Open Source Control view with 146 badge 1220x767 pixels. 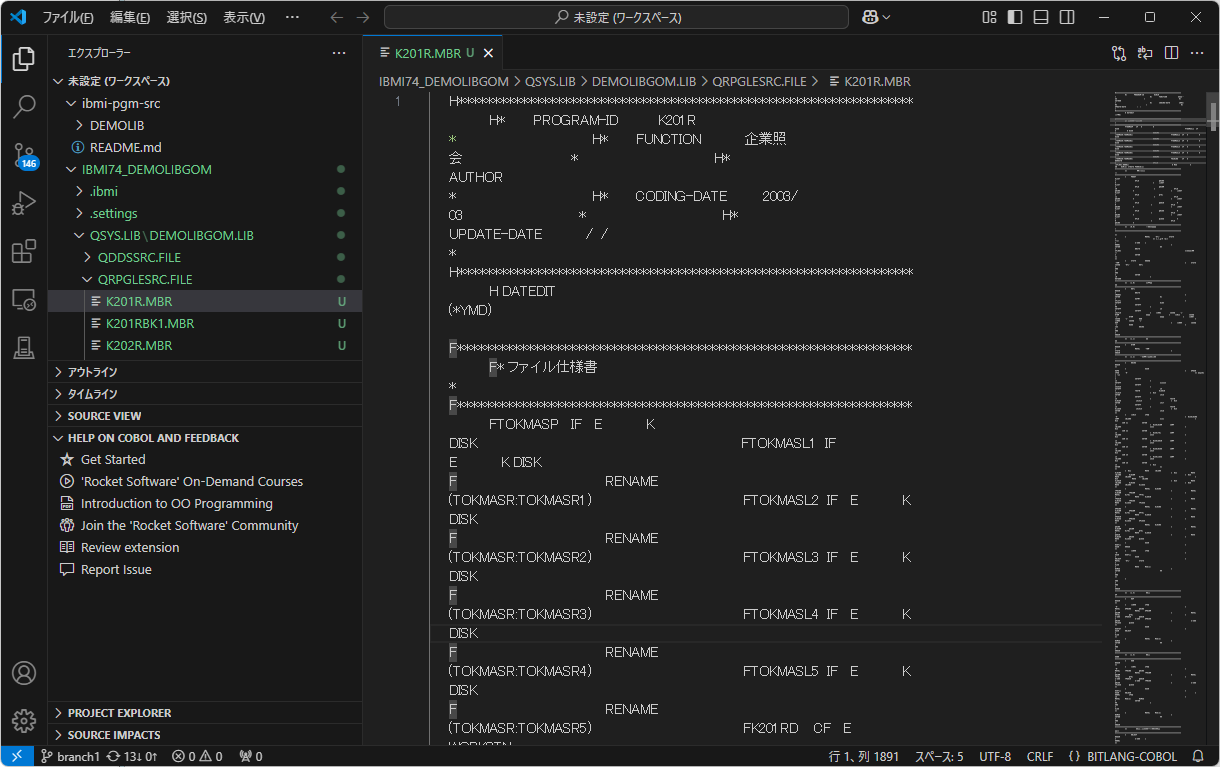(x=24, y=155)
